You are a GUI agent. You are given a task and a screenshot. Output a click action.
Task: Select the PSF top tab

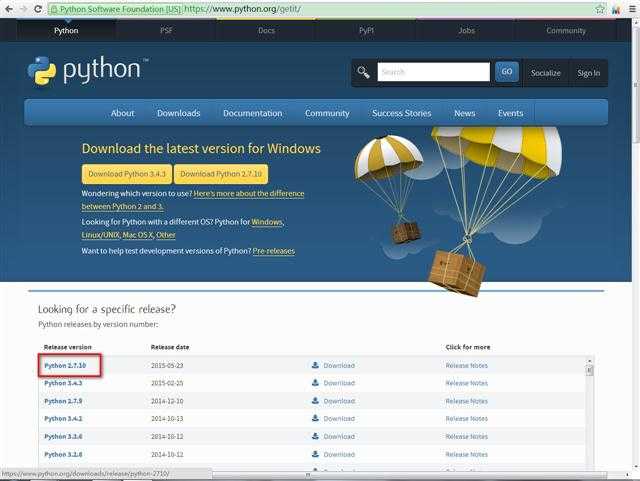(x=166, y=30)
